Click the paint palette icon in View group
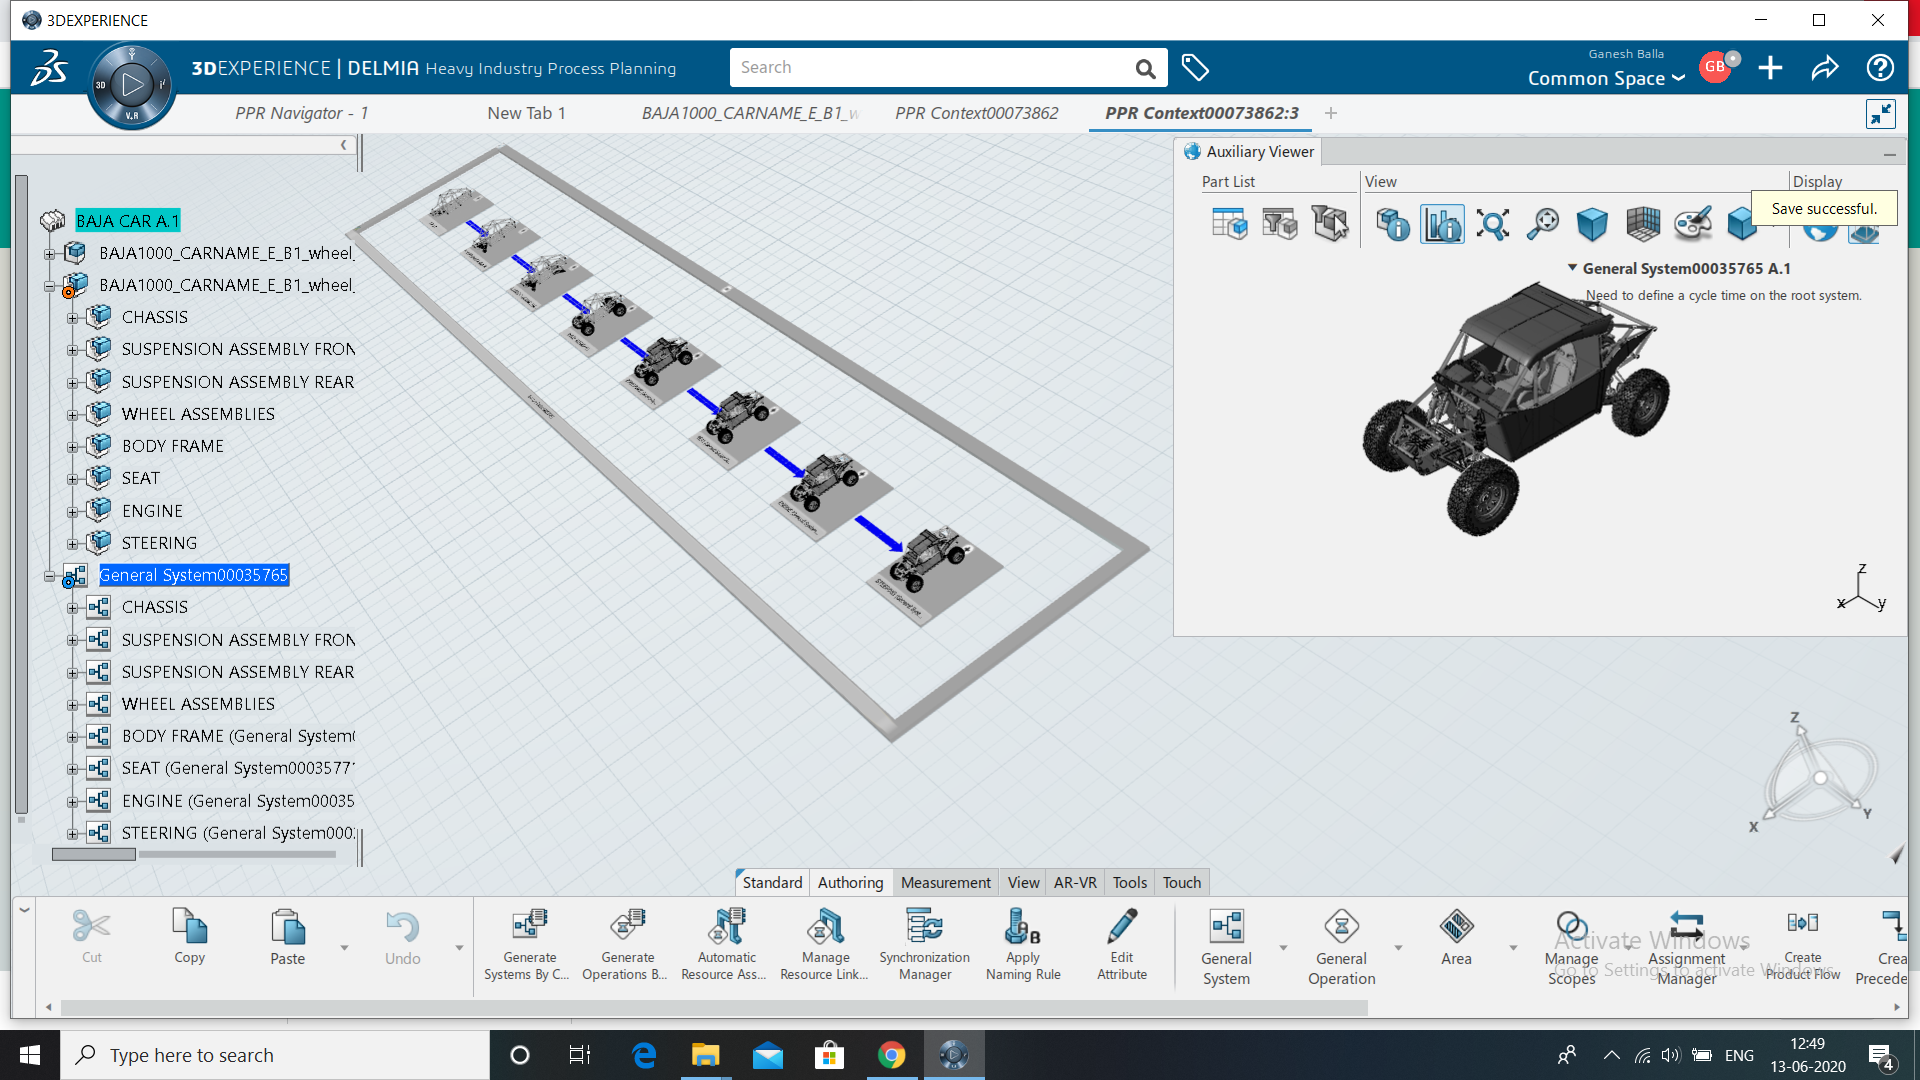Image resolution: width=1920 pixels, height=1080 pixels. tap(1692, 224)
